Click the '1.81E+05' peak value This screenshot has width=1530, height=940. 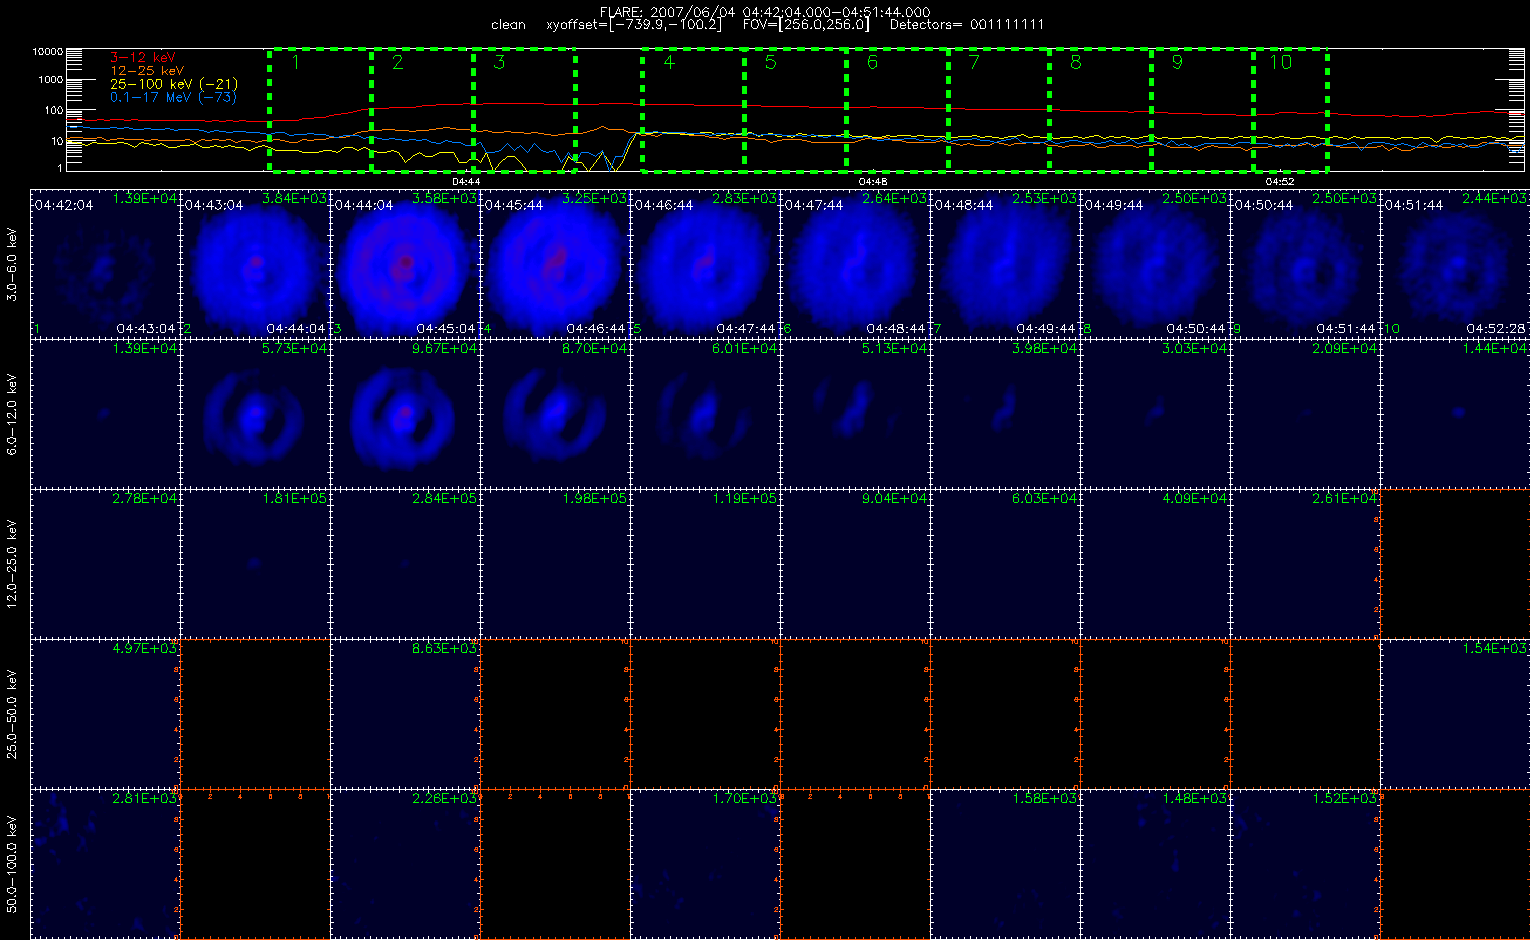[295, 499]
